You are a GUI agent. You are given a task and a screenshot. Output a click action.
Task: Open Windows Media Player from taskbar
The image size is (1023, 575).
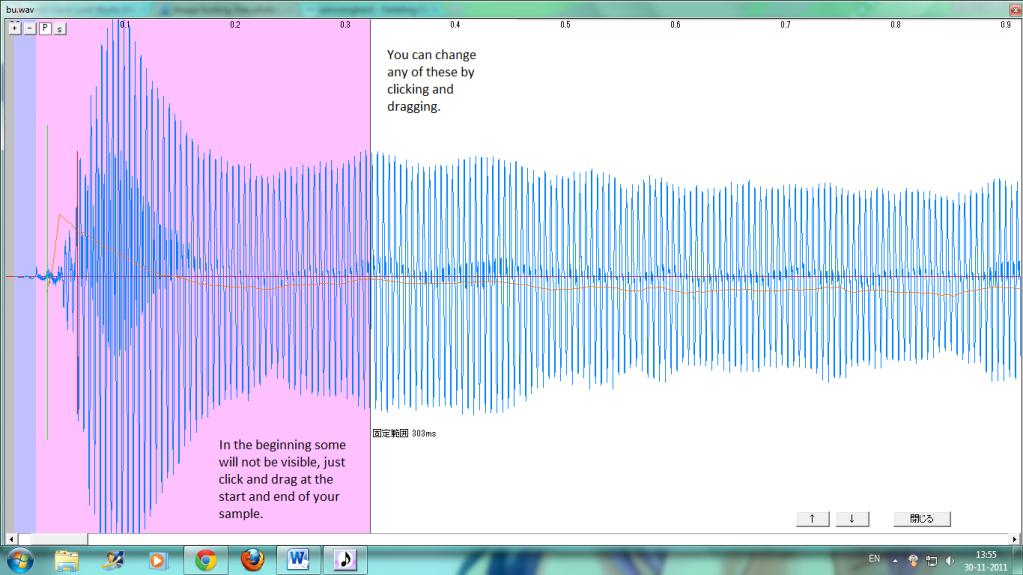157,559
